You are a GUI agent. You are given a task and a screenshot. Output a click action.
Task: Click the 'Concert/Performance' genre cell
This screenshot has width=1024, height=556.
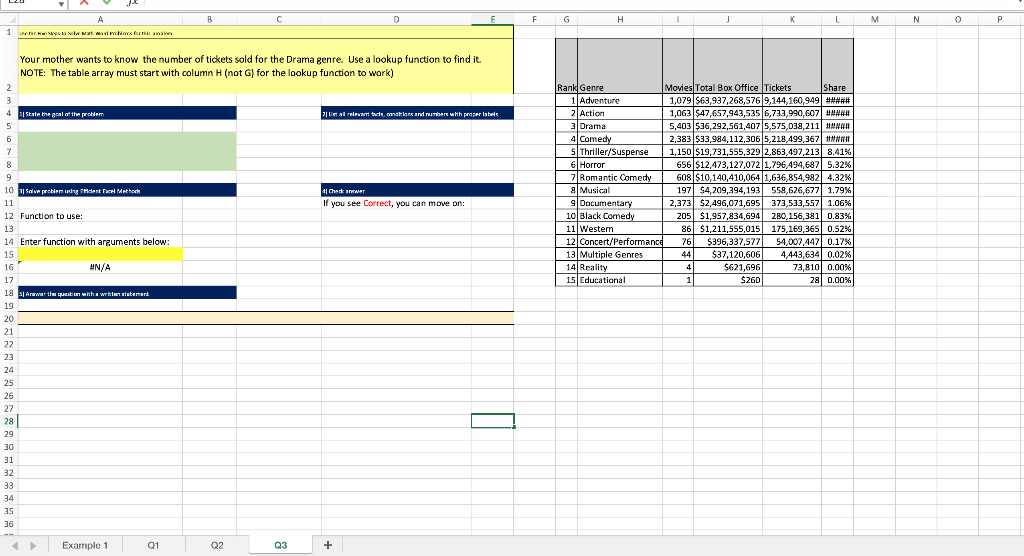(x=620, y=242)
